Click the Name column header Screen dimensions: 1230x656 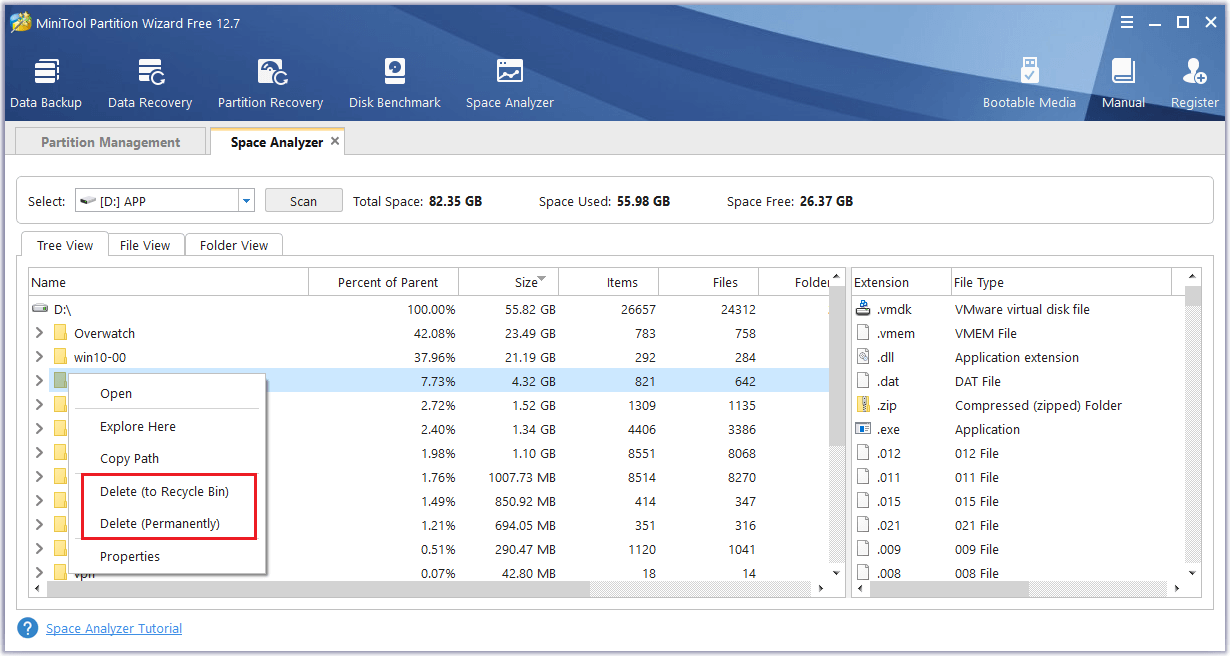click(168, 282)
